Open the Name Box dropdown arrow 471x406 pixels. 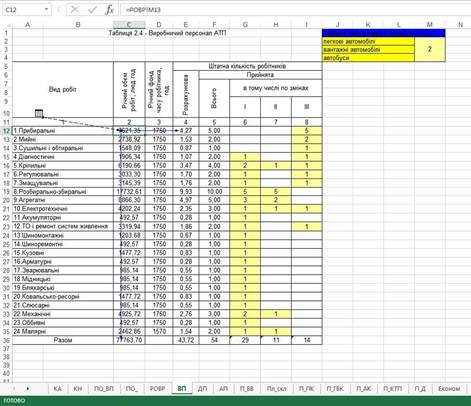pos(46,10)
